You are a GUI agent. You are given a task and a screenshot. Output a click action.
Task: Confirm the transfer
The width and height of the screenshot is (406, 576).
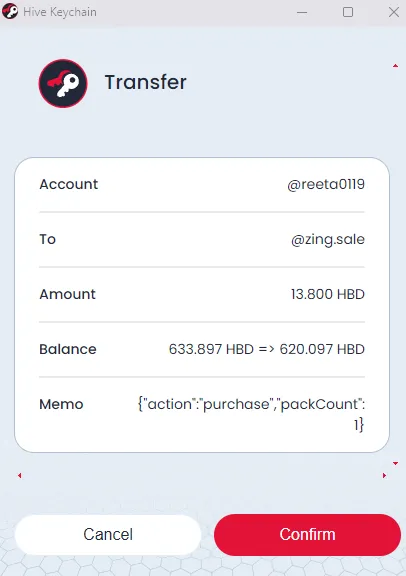307,534
